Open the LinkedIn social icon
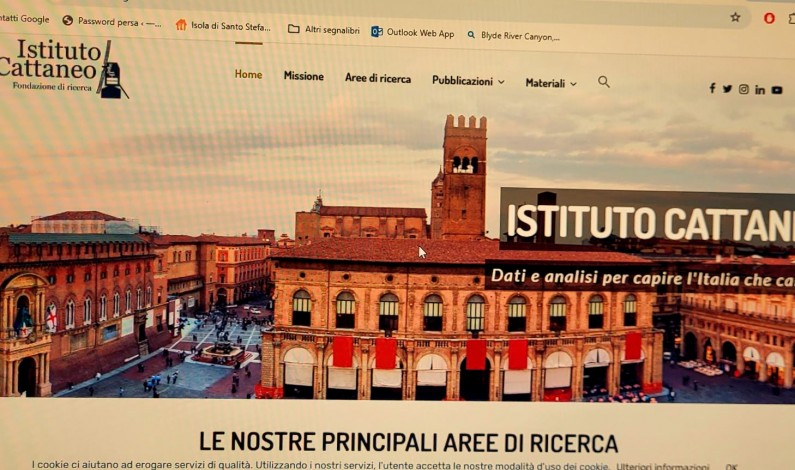 tap(760, 90)
